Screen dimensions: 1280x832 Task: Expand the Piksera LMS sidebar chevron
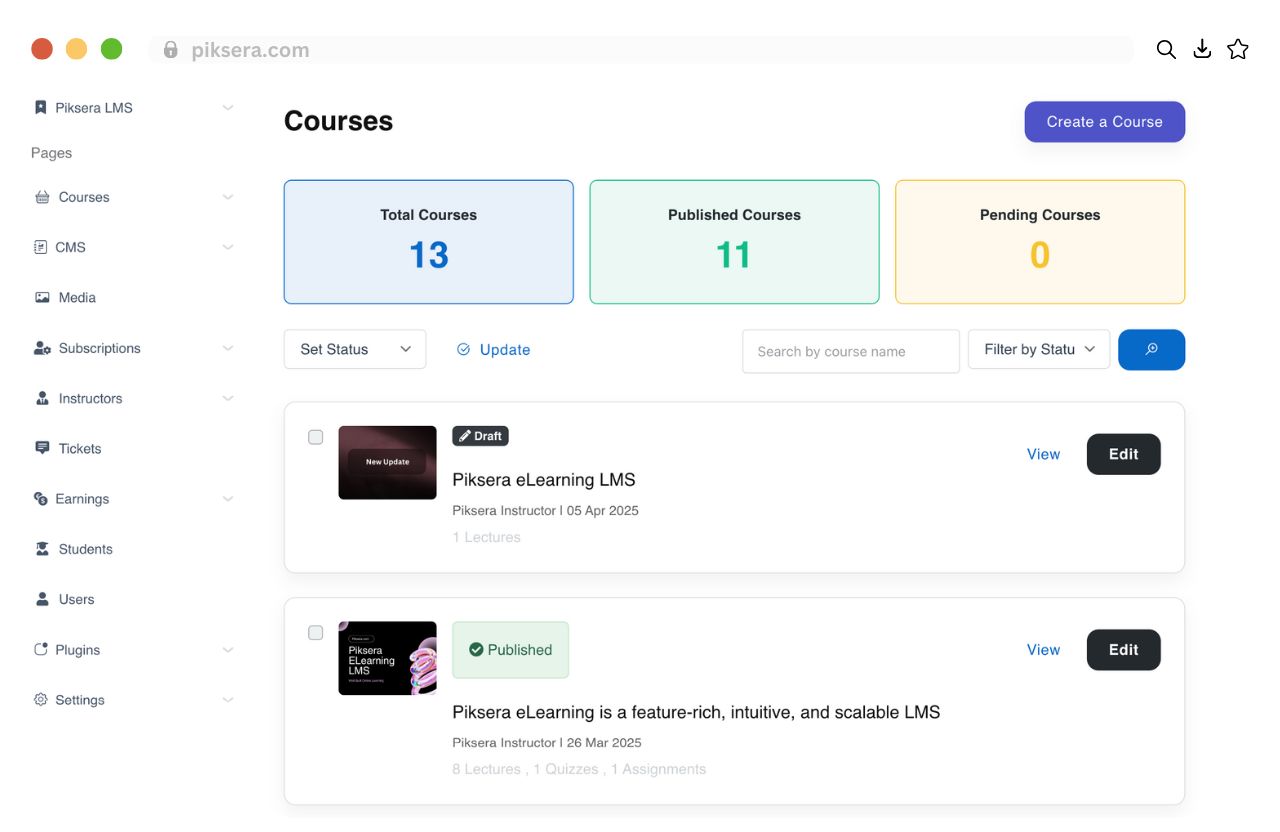(228, 108)
